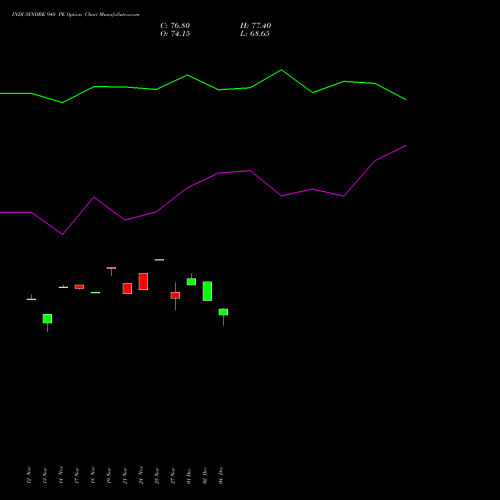Screen dimensions: 500x500
Task: Click the '13 Nov' date label
Action: [x=45, y=475]
